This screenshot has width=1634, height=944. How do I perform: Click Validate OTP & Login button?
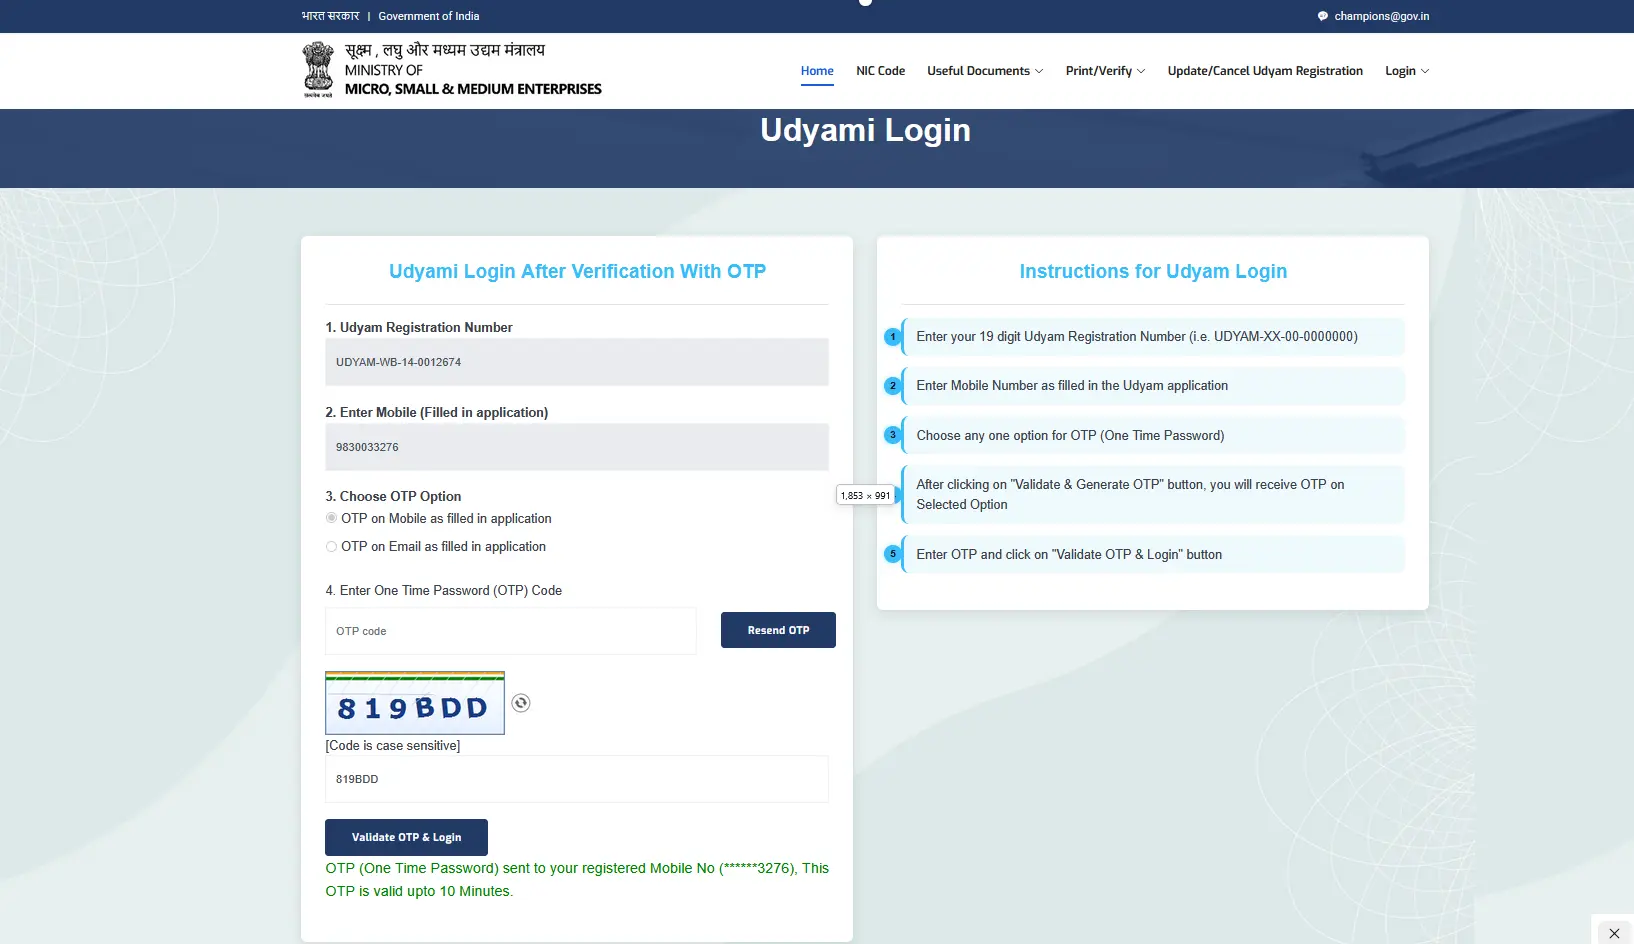[406, 837]
